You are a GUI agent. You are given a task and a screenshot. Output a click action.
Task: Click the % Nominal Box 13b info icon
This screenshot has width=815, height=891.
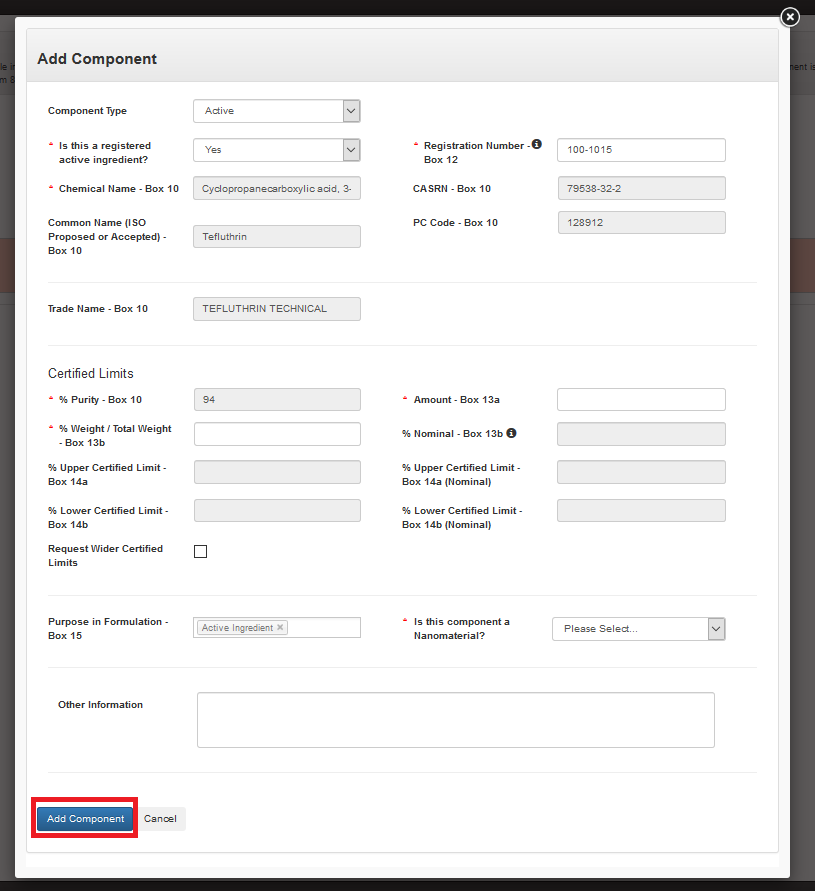[511, 433]
